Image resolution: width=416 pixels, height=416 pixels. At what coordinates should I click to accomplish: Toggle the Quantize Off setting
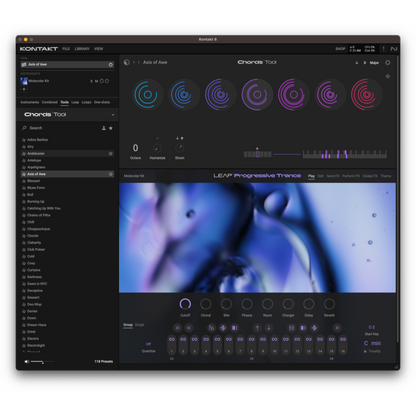148,344
